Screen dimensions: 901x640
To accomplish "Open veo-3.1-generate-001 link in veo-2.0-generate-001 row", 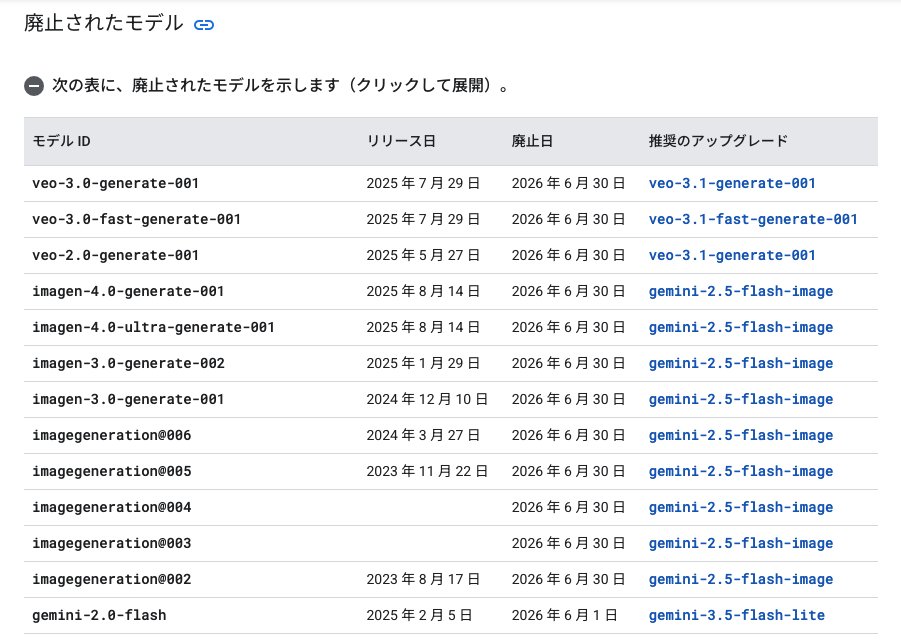I will [x=732, y=255].
